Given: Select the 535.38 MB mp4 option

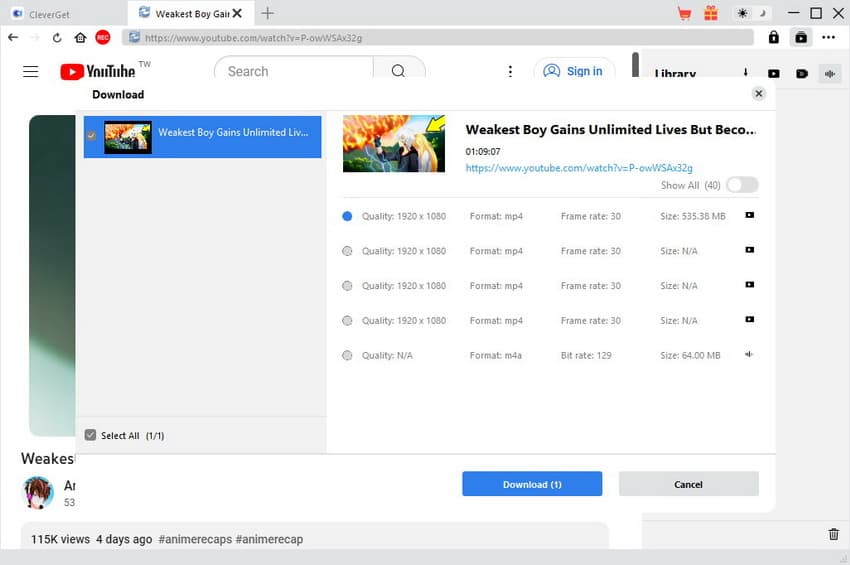Looking at the screenshot, I should (347, 216).
